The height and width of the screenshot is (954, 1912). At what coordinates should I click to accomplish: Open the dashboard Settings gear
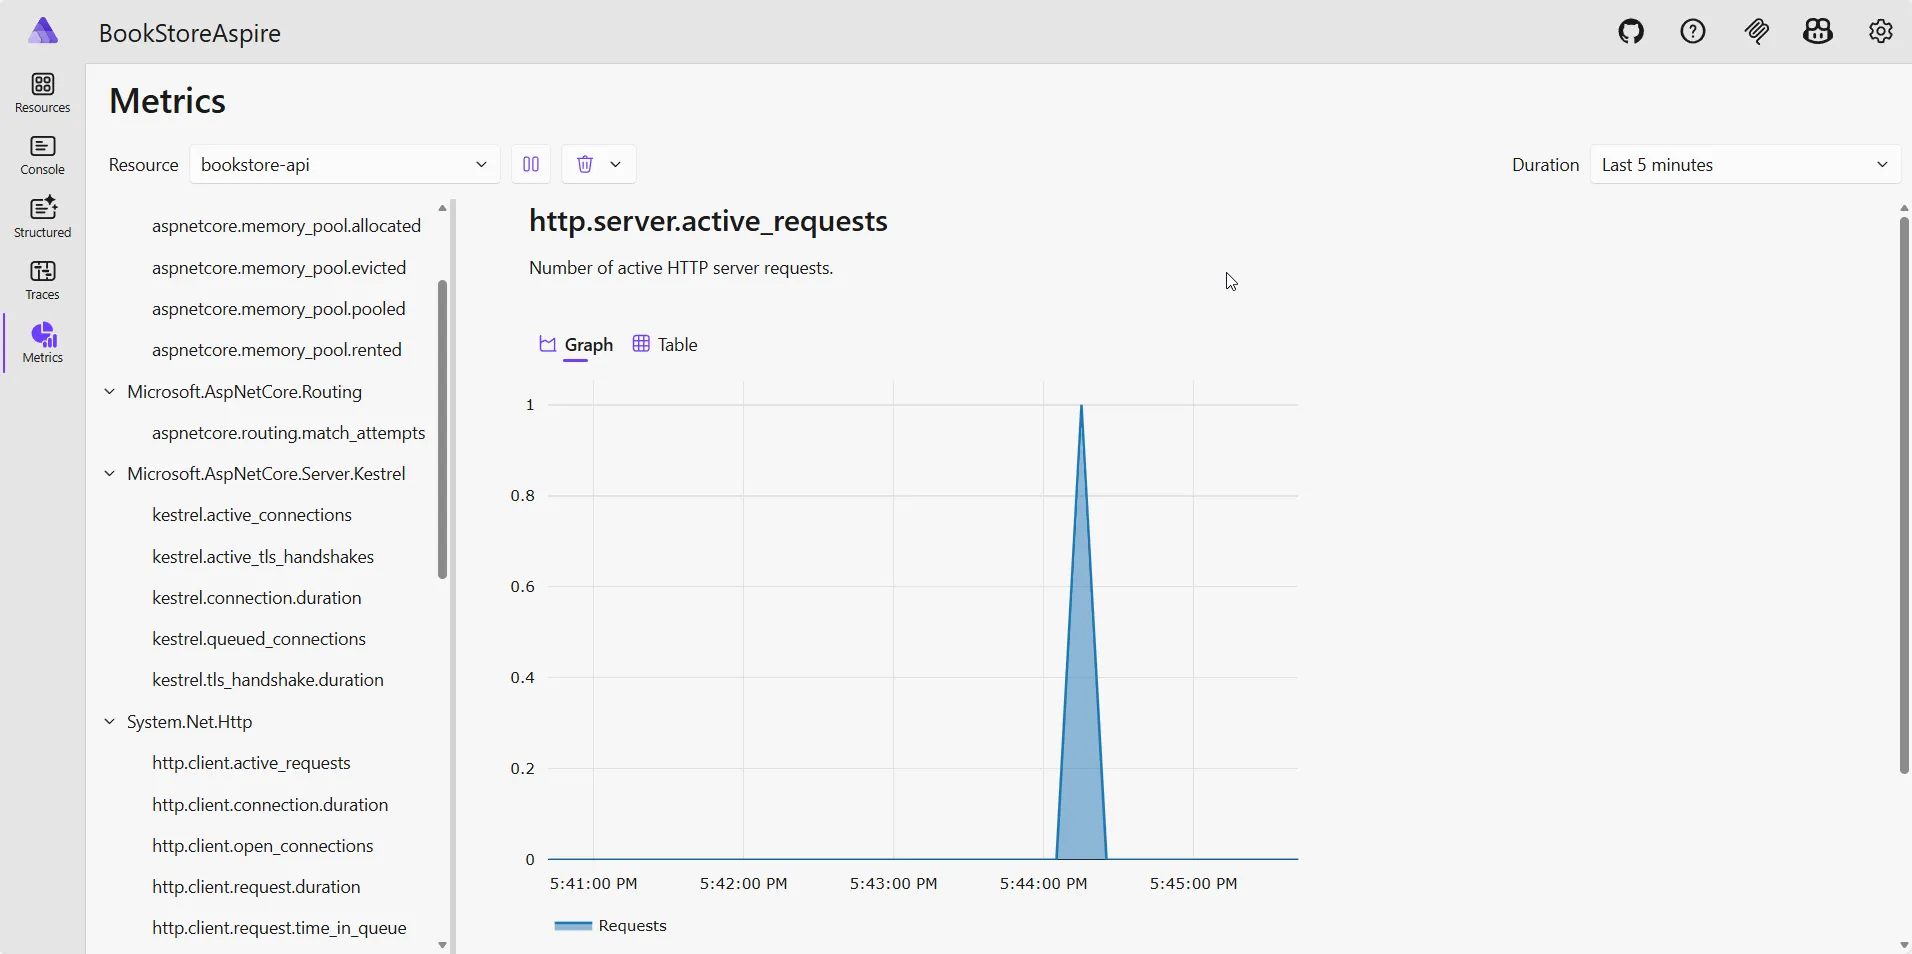pyautogui.click(x=1881, y=31)
